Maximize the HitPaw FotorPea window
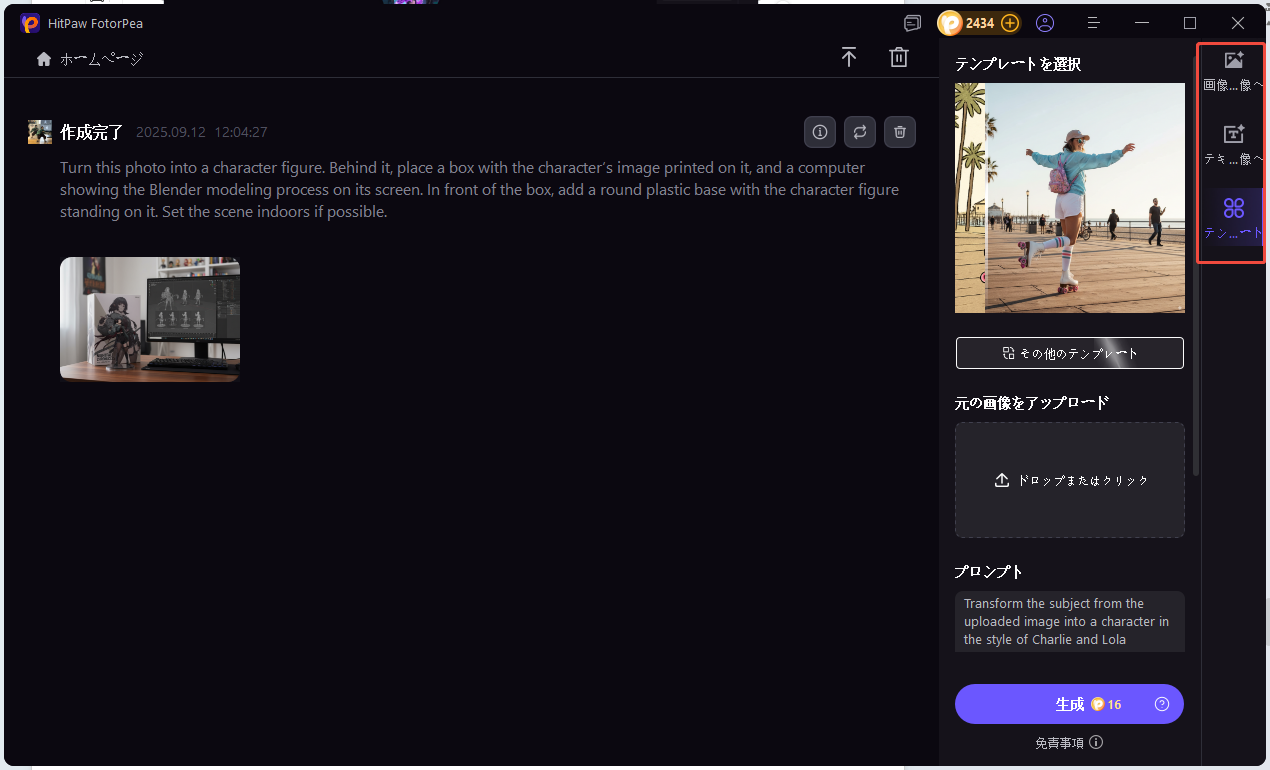 (x=1190, y=23)
